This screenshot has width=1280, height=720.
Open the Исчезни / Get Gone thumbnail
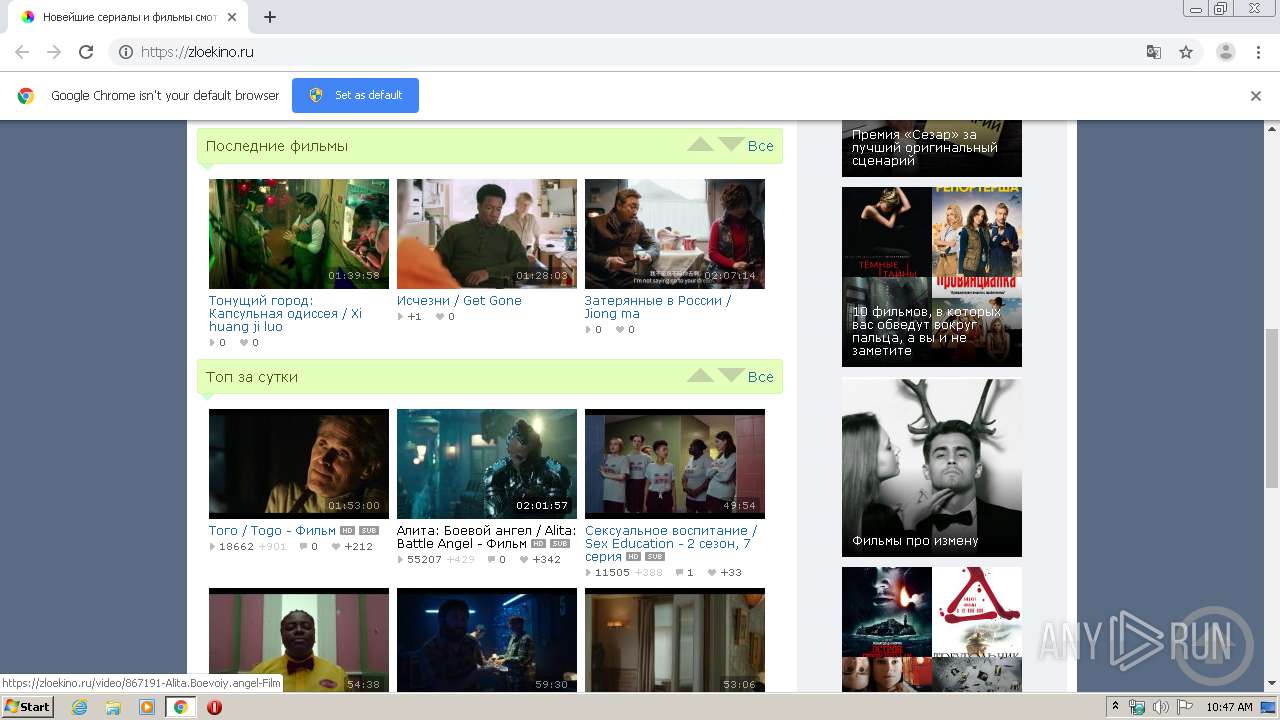click(487, 234)
